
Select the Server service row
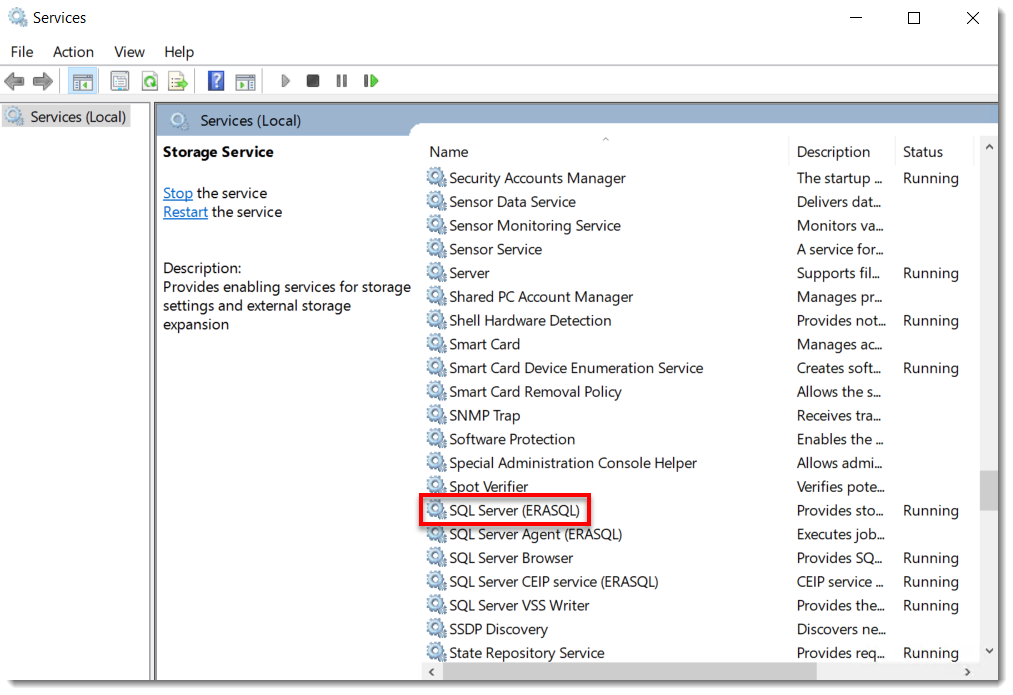469,273
